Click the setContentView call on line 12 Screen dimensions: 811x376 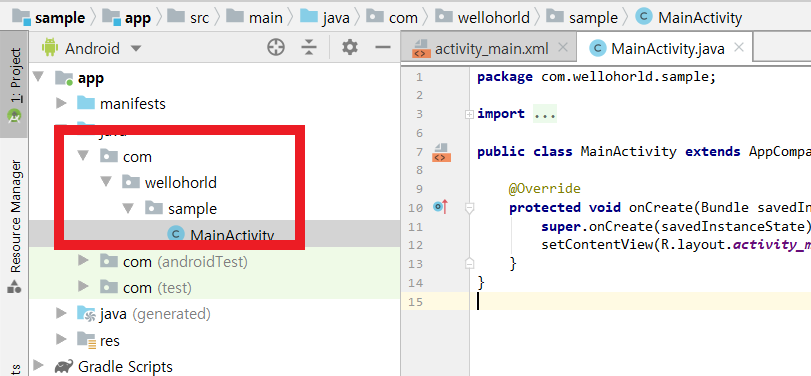coord(675,245)
